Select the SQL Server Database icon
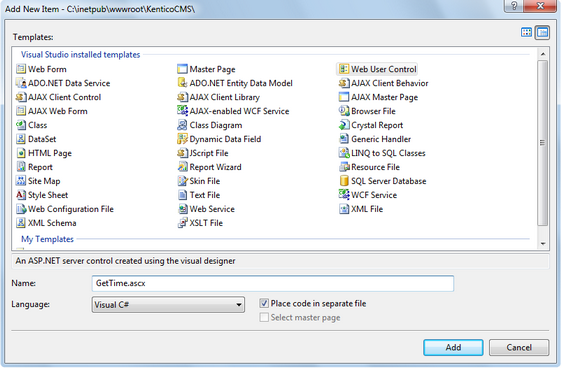This screenshot has width=562, height=368. click(x=344, y=181)
